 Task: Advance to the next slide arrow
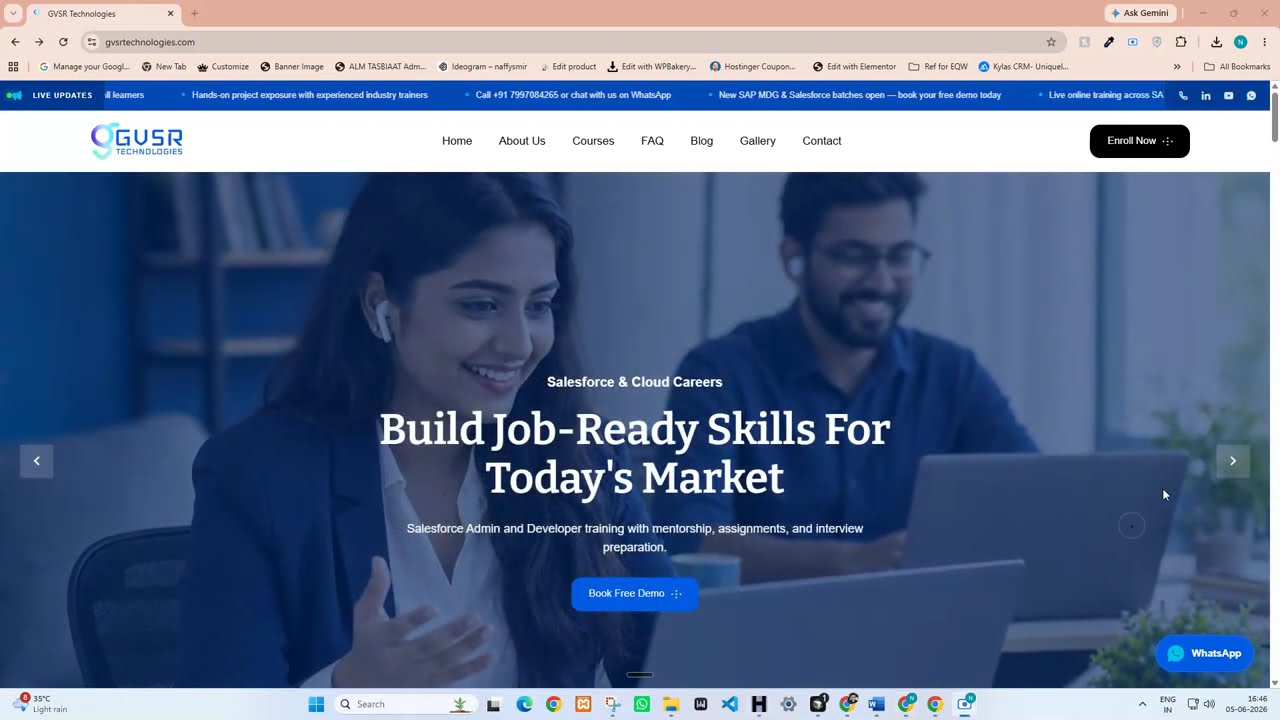[1233, 461]
